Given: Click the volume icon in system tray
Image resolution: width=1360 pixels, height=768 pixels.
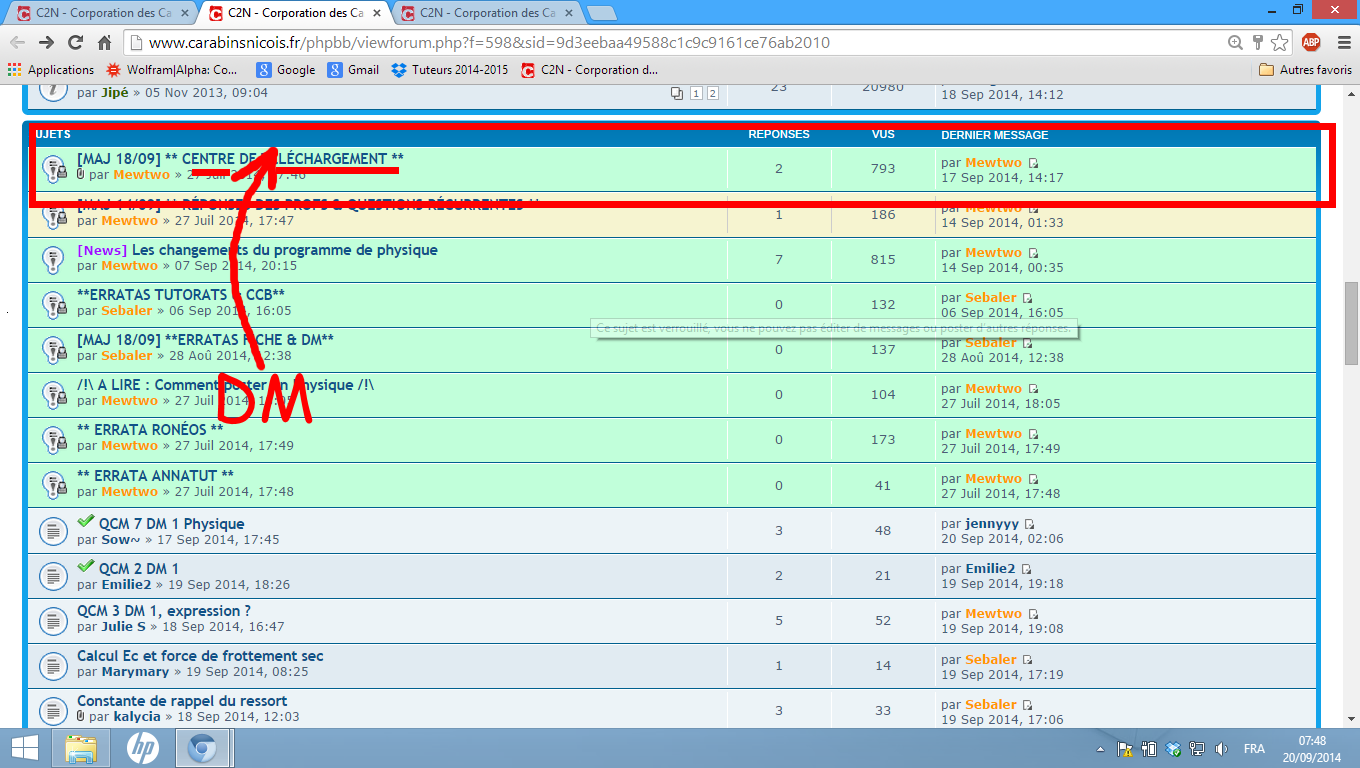Looking at the screenshot, I should point(1220,748).
